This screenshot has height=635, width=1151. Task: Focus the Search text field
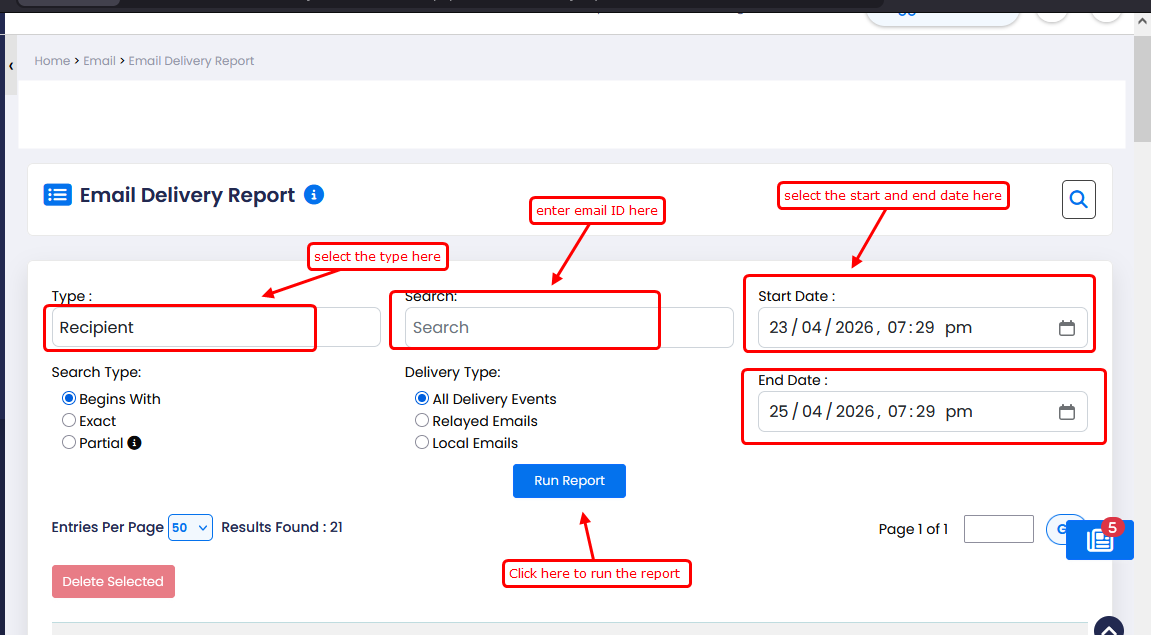pos(568,327)
